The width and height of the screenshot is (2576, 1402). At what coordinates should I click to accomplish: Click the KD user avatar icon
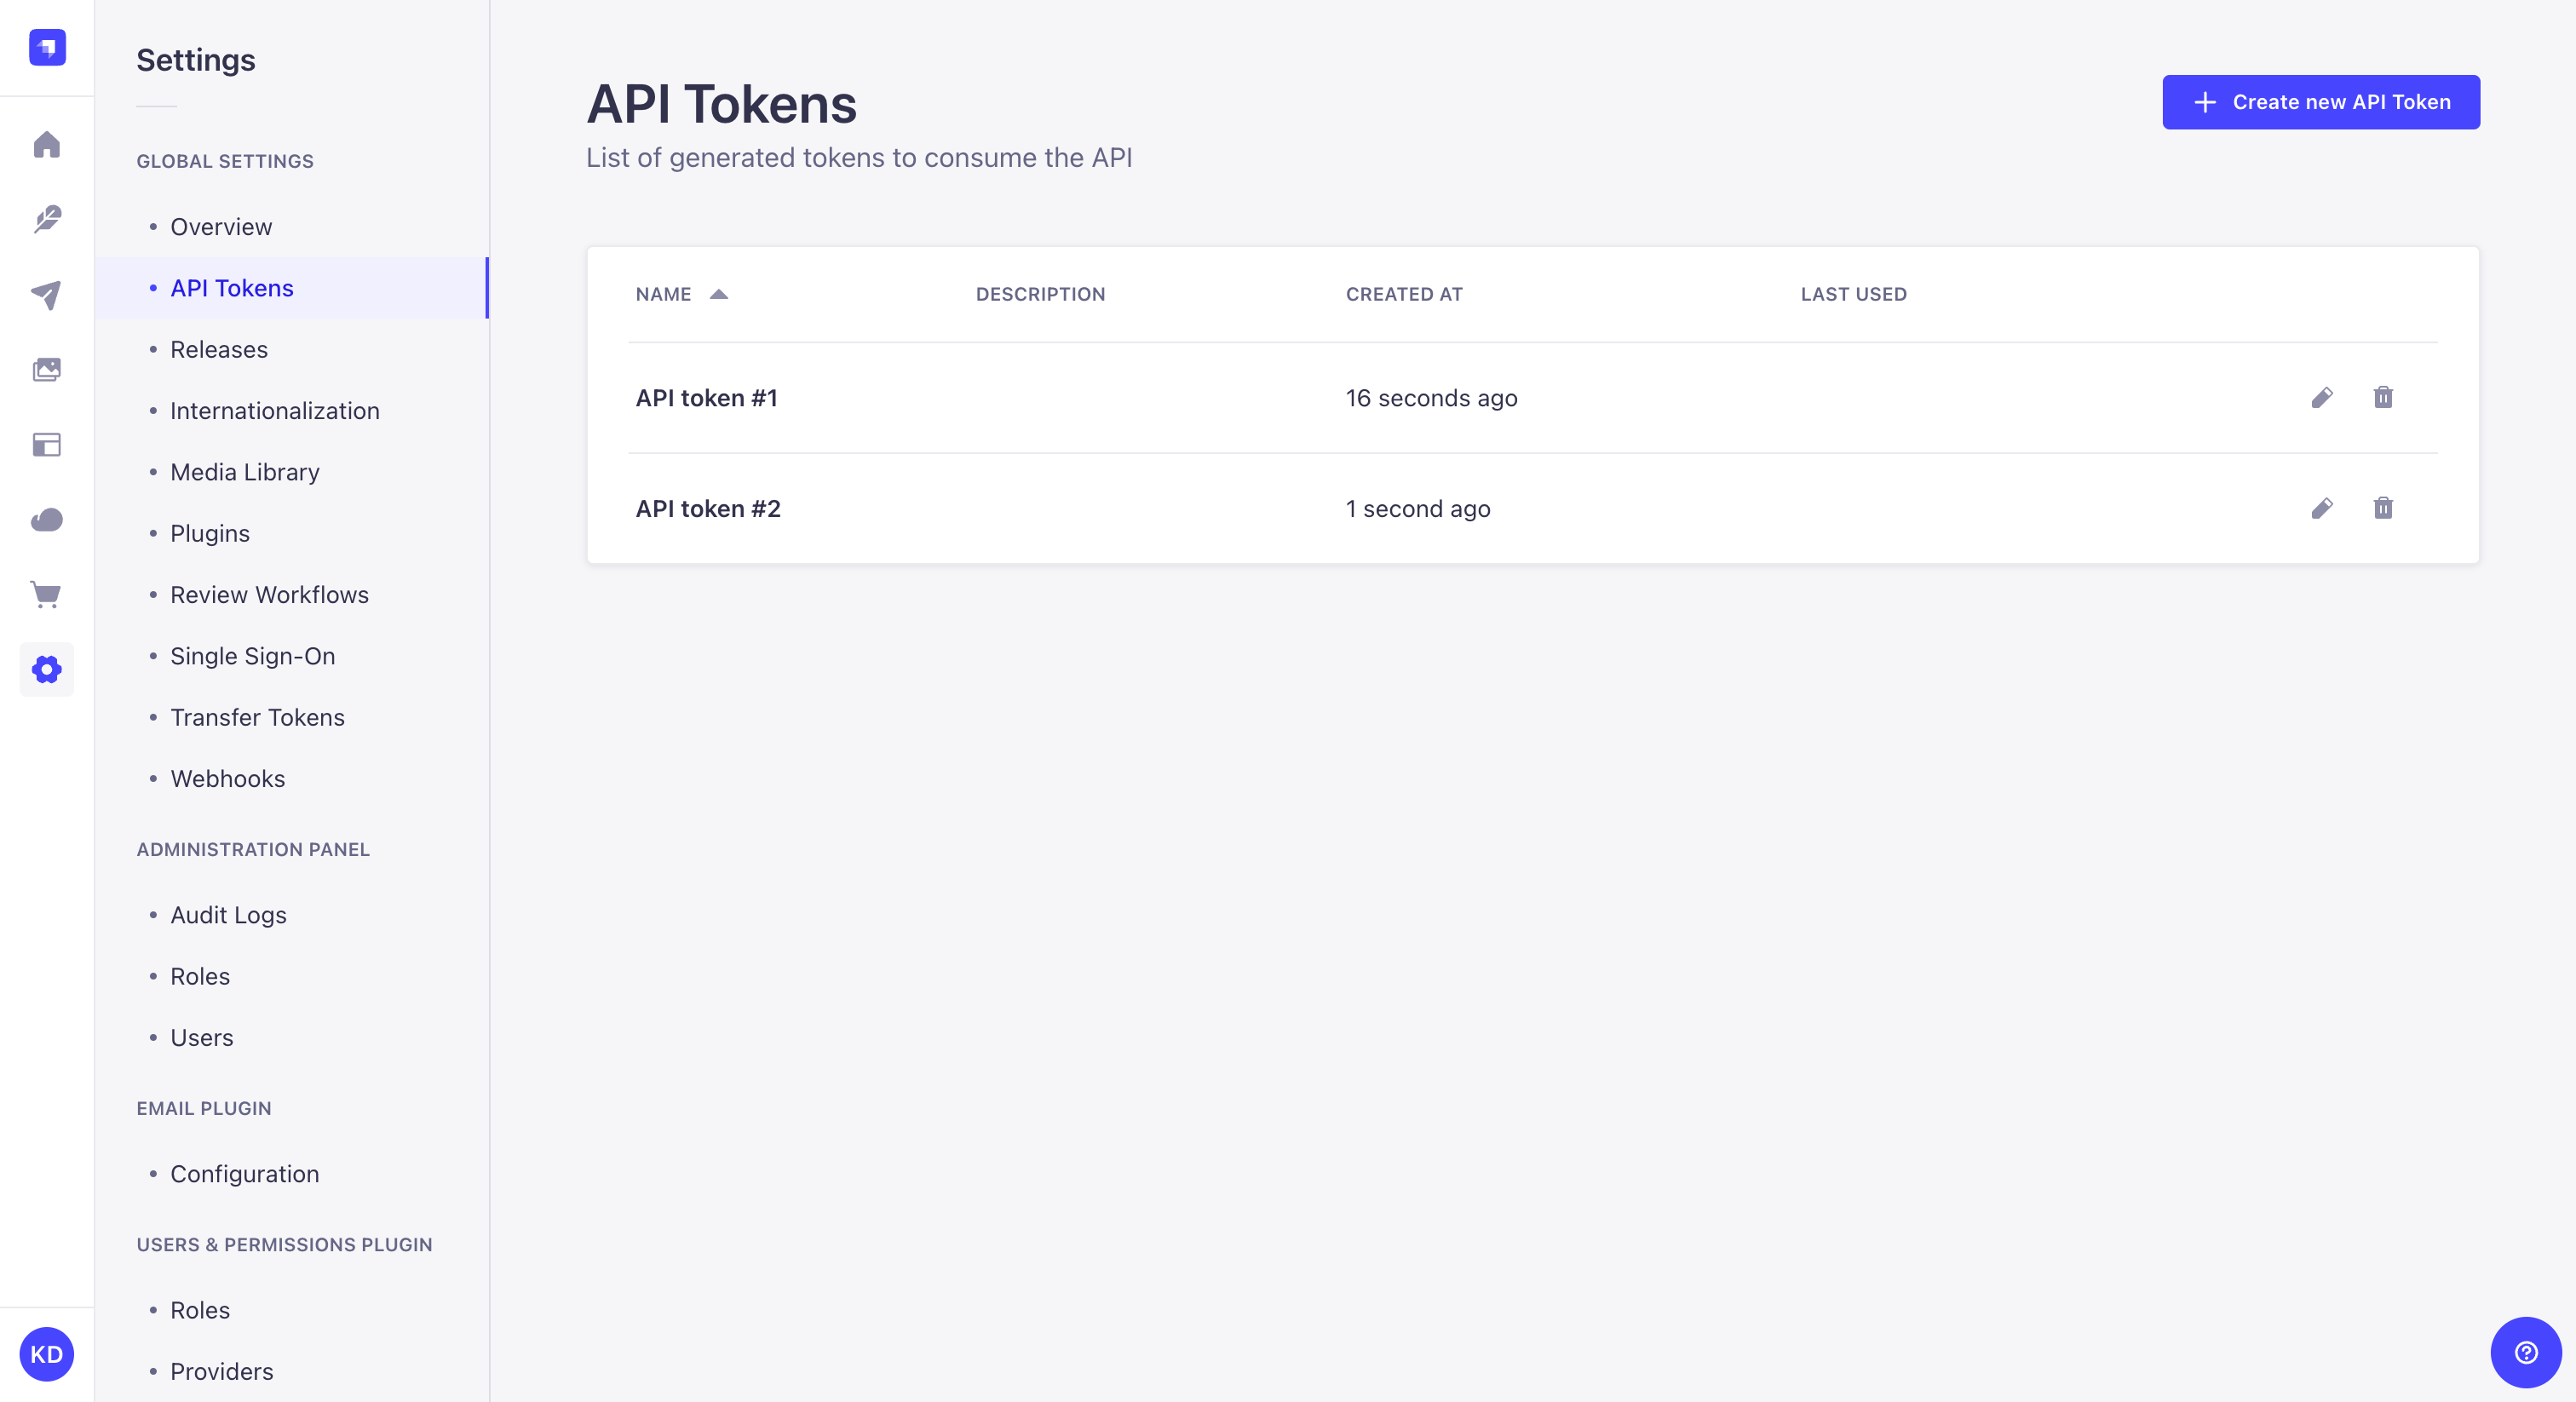(x=47, y=1352)
